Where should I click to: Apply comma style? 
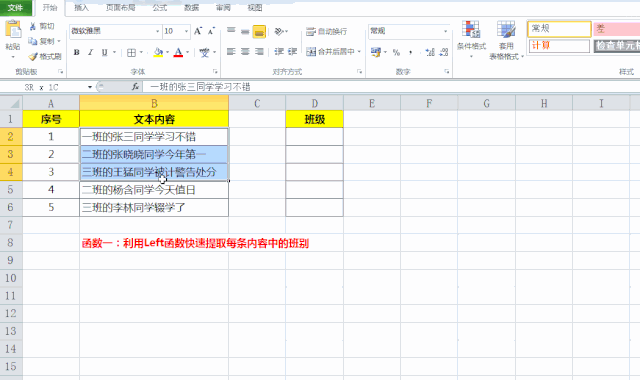[411, 52]
